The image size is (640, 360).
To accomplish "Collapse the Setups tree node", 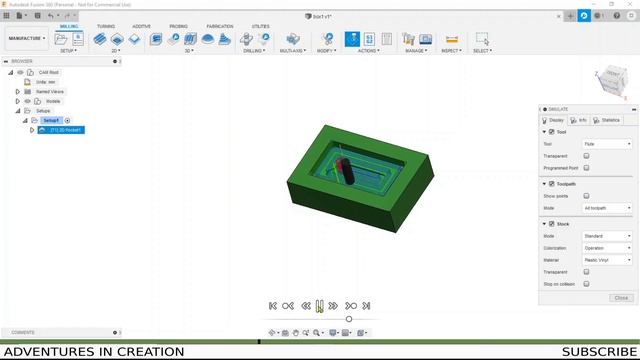I will pos(18,111).
